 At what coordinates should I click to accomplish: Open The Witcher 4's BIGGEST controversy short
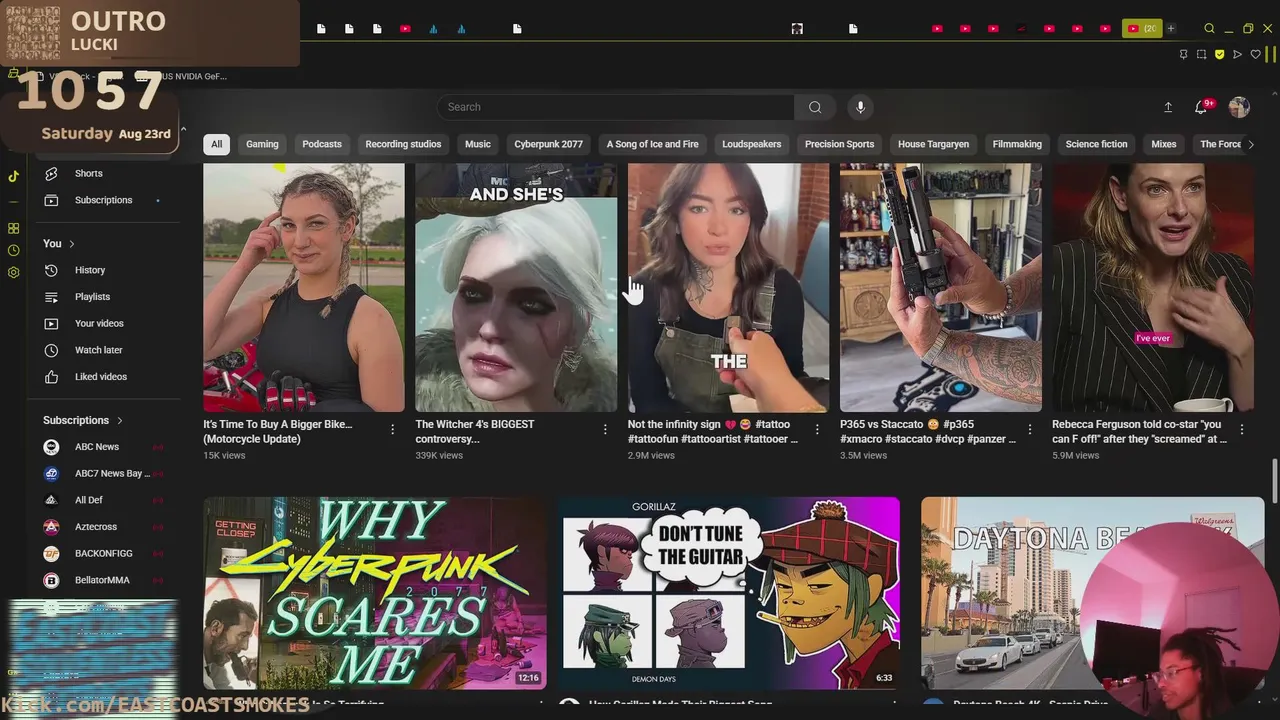[516, 288]
